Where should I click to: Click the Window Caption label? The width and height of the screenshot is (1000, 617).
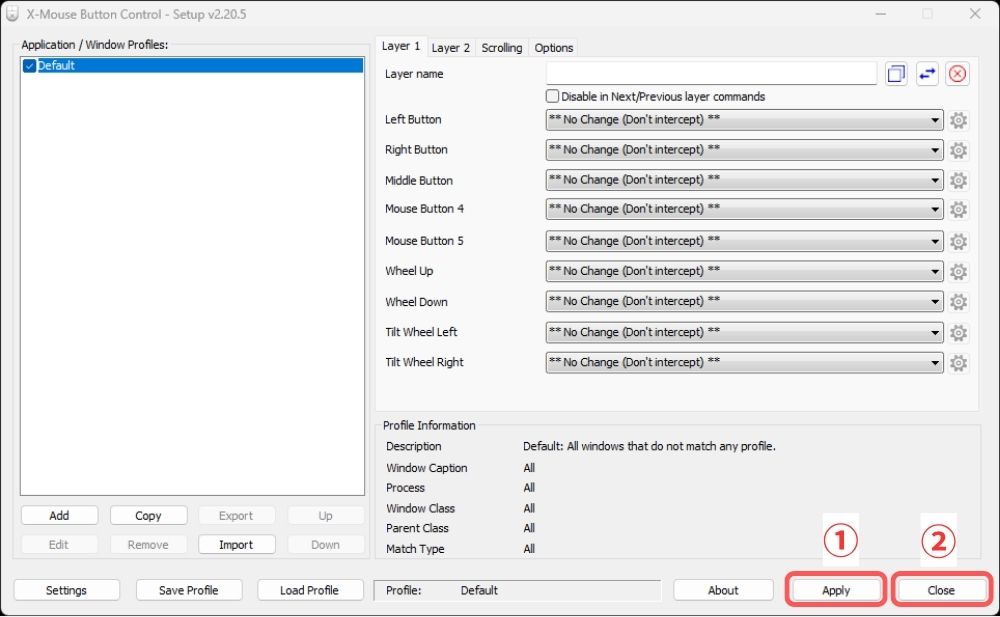pyautogui.click(x=427, y=468)
